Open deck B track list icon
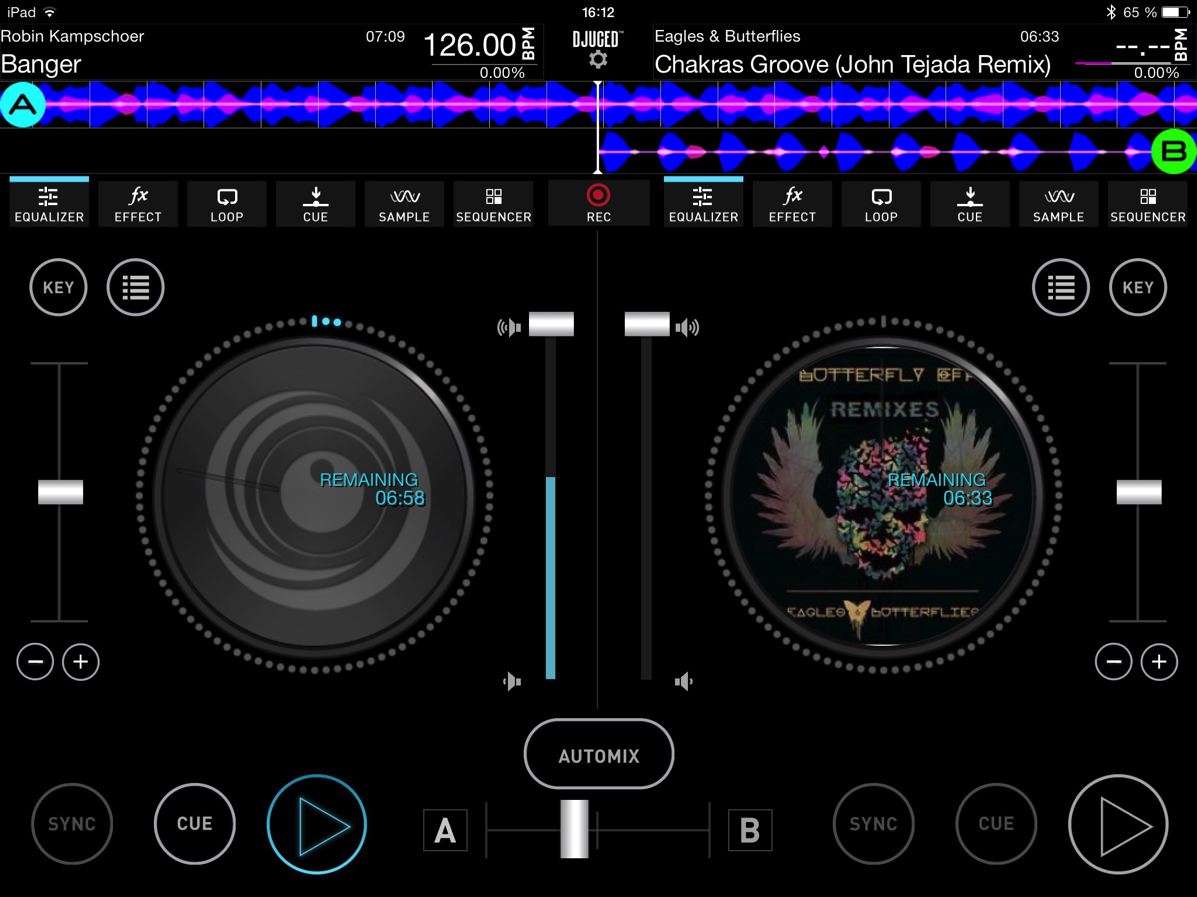Screen dimensions: 1197x897 coord(1060,288)
